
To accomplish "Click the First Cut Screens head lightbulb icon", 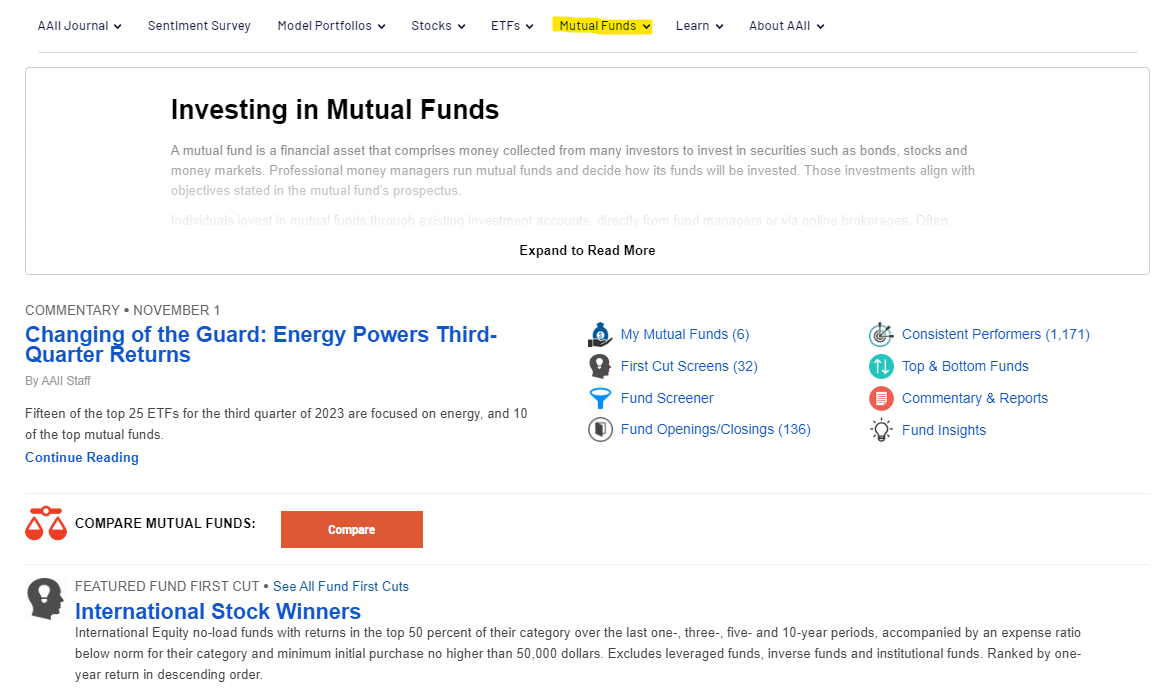I will click(600, 366).
